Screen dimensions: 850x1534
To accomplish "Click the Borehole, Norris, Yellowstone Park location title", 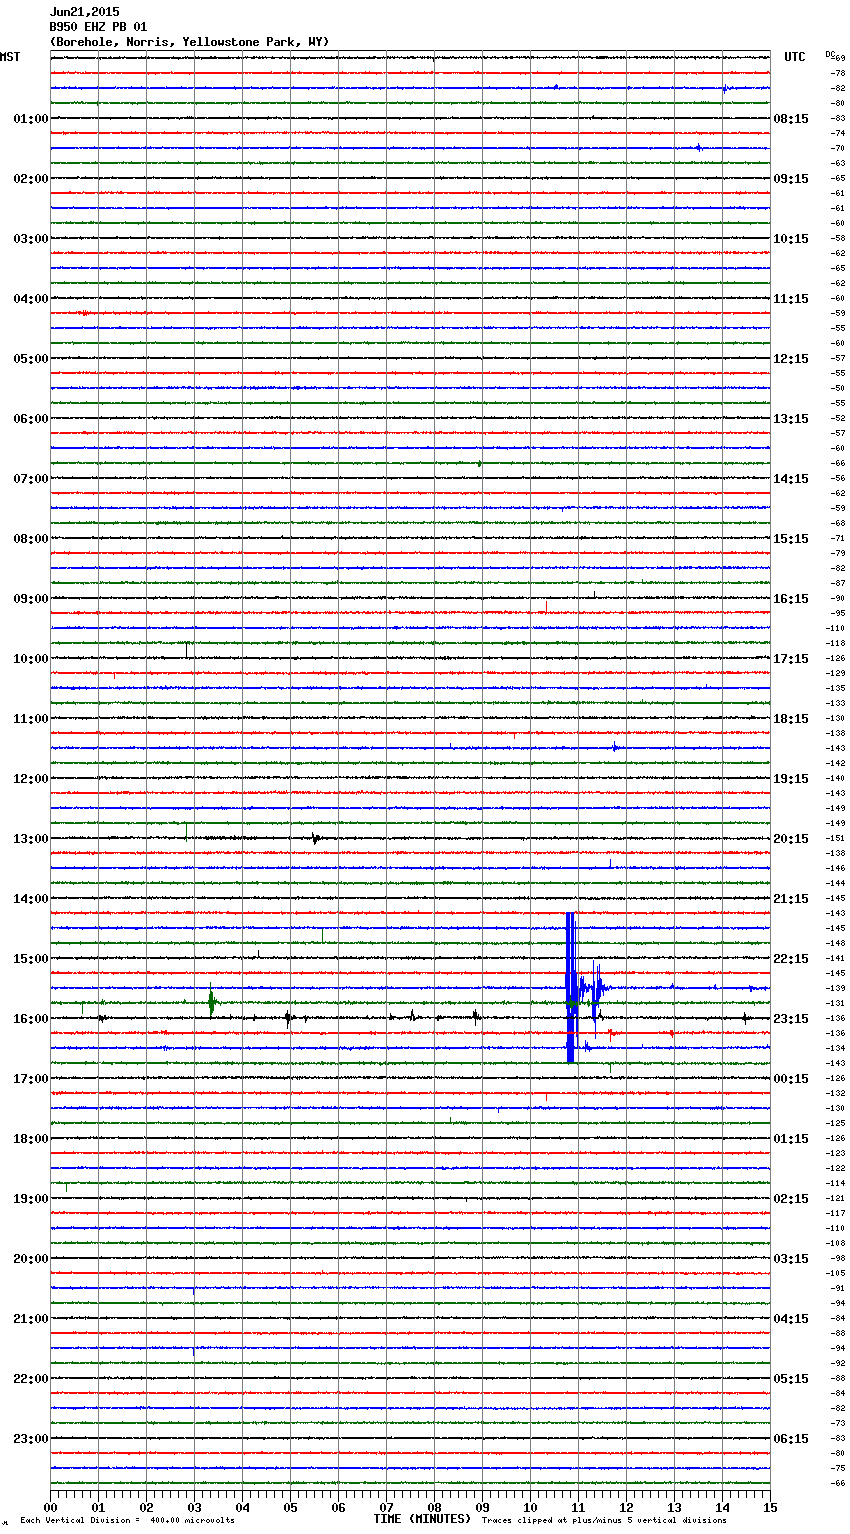I will pyautogui.click(x=189, y=42).
